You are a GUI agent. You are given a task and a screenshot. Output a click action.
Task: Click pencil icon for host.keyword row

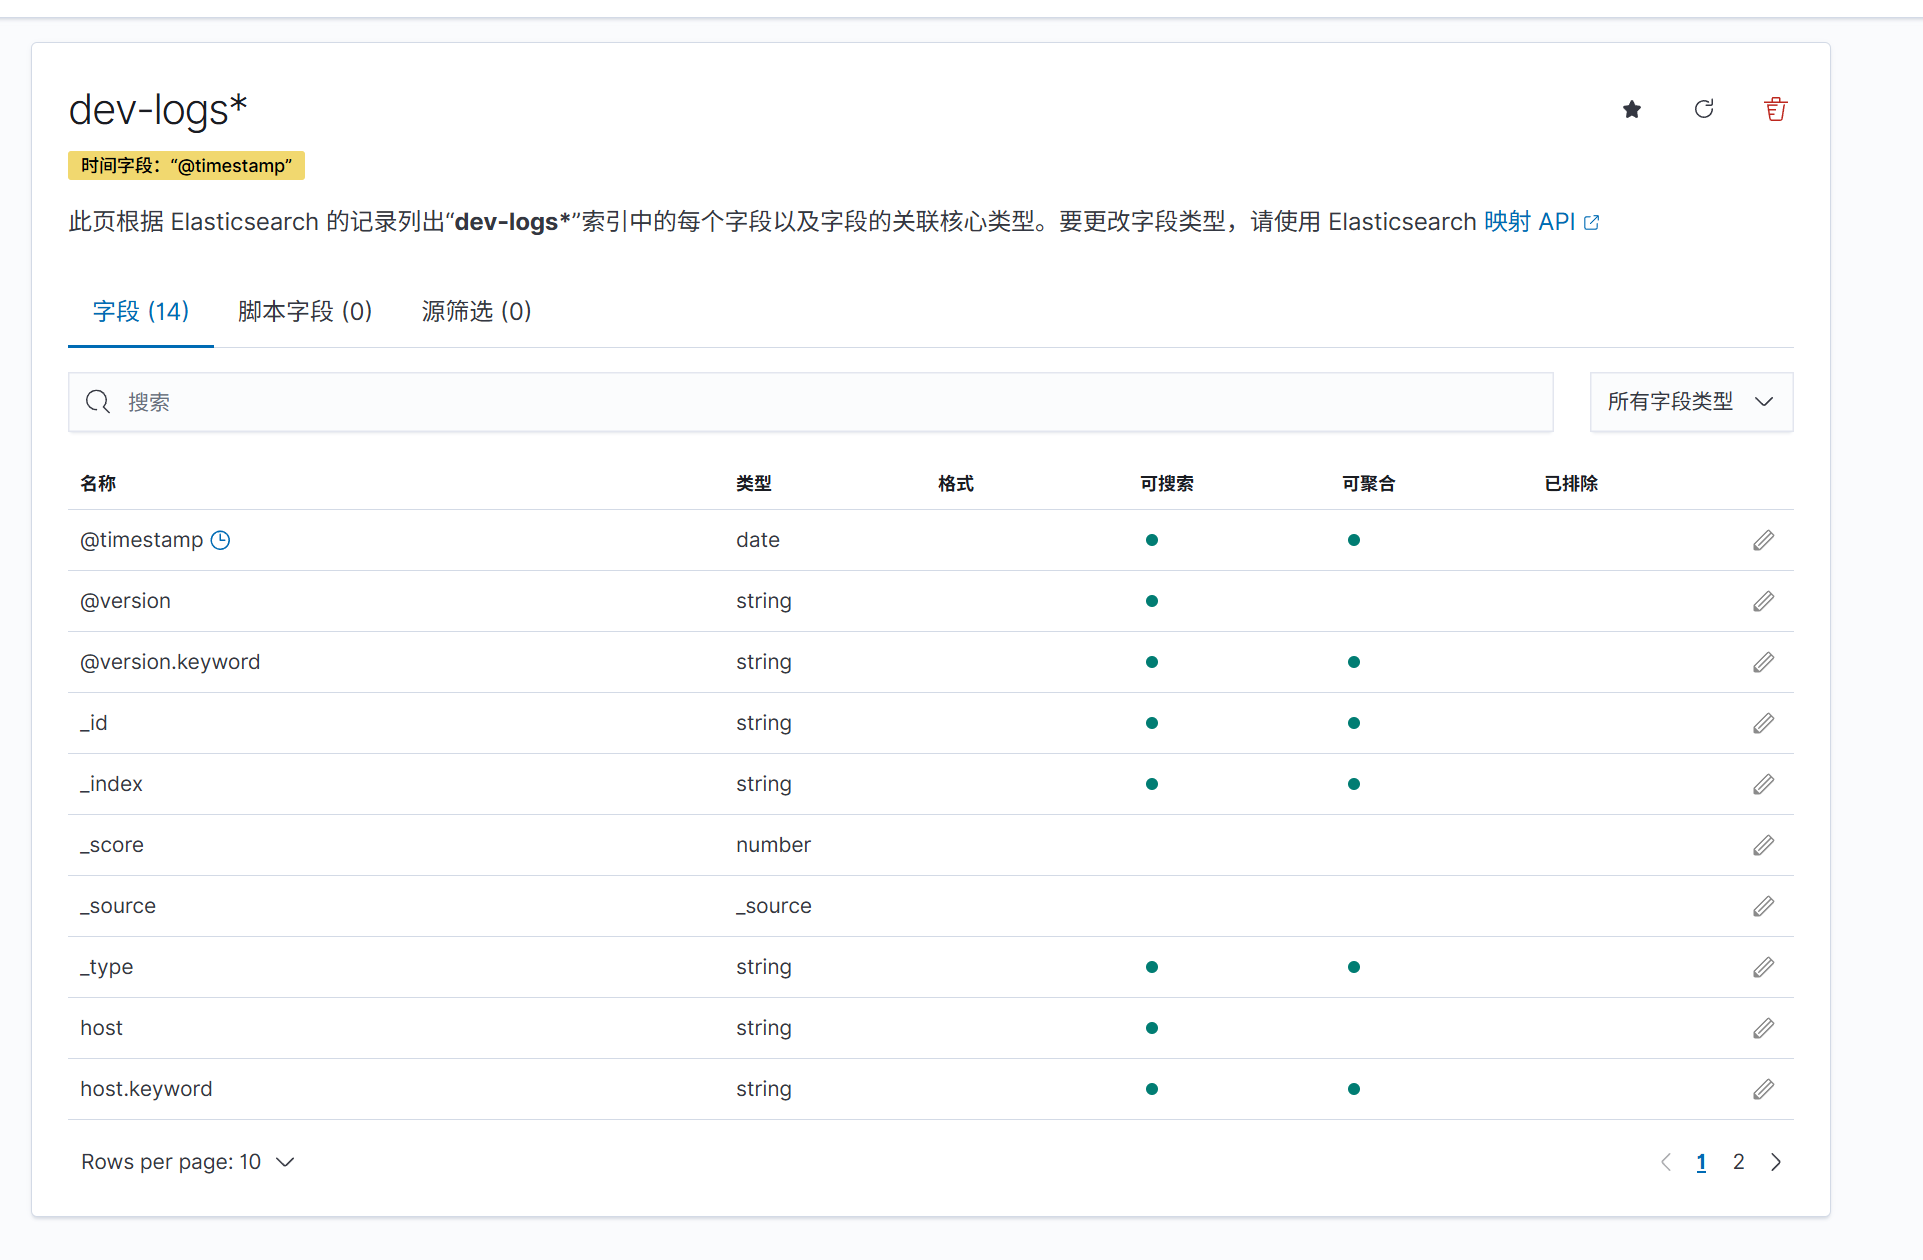pos(1763,1089)
